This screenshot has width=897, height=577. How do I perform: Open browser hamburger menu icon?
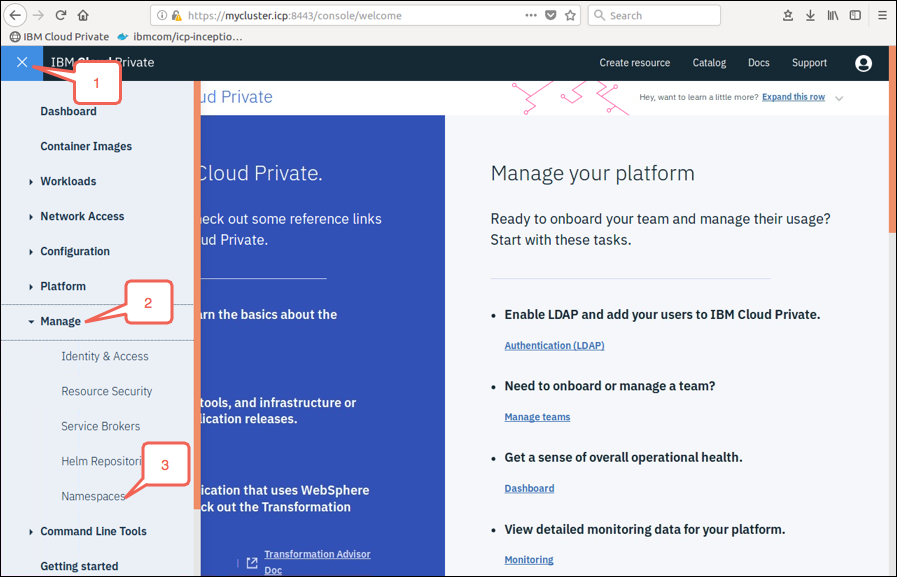pos(882,15)
